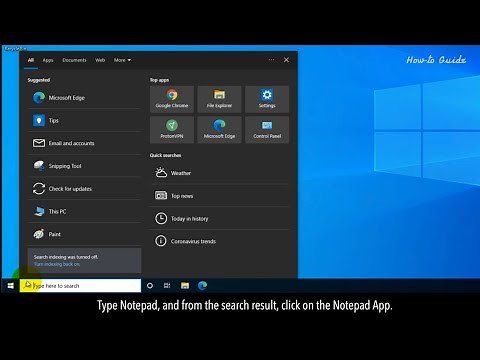Select the All search tab
This screenshot has height=360, width=480.
pyautogui.click(x=31, y=60)
